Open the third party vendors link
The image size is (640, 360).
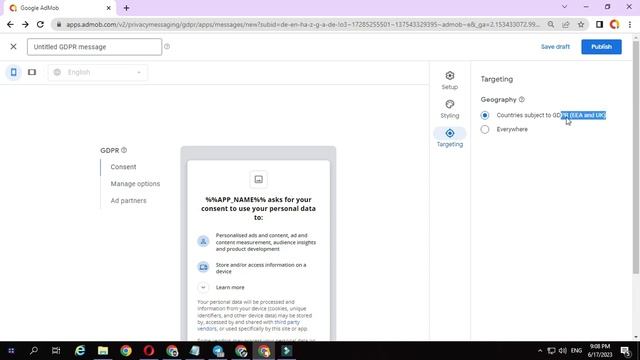(x=248, y=325)
